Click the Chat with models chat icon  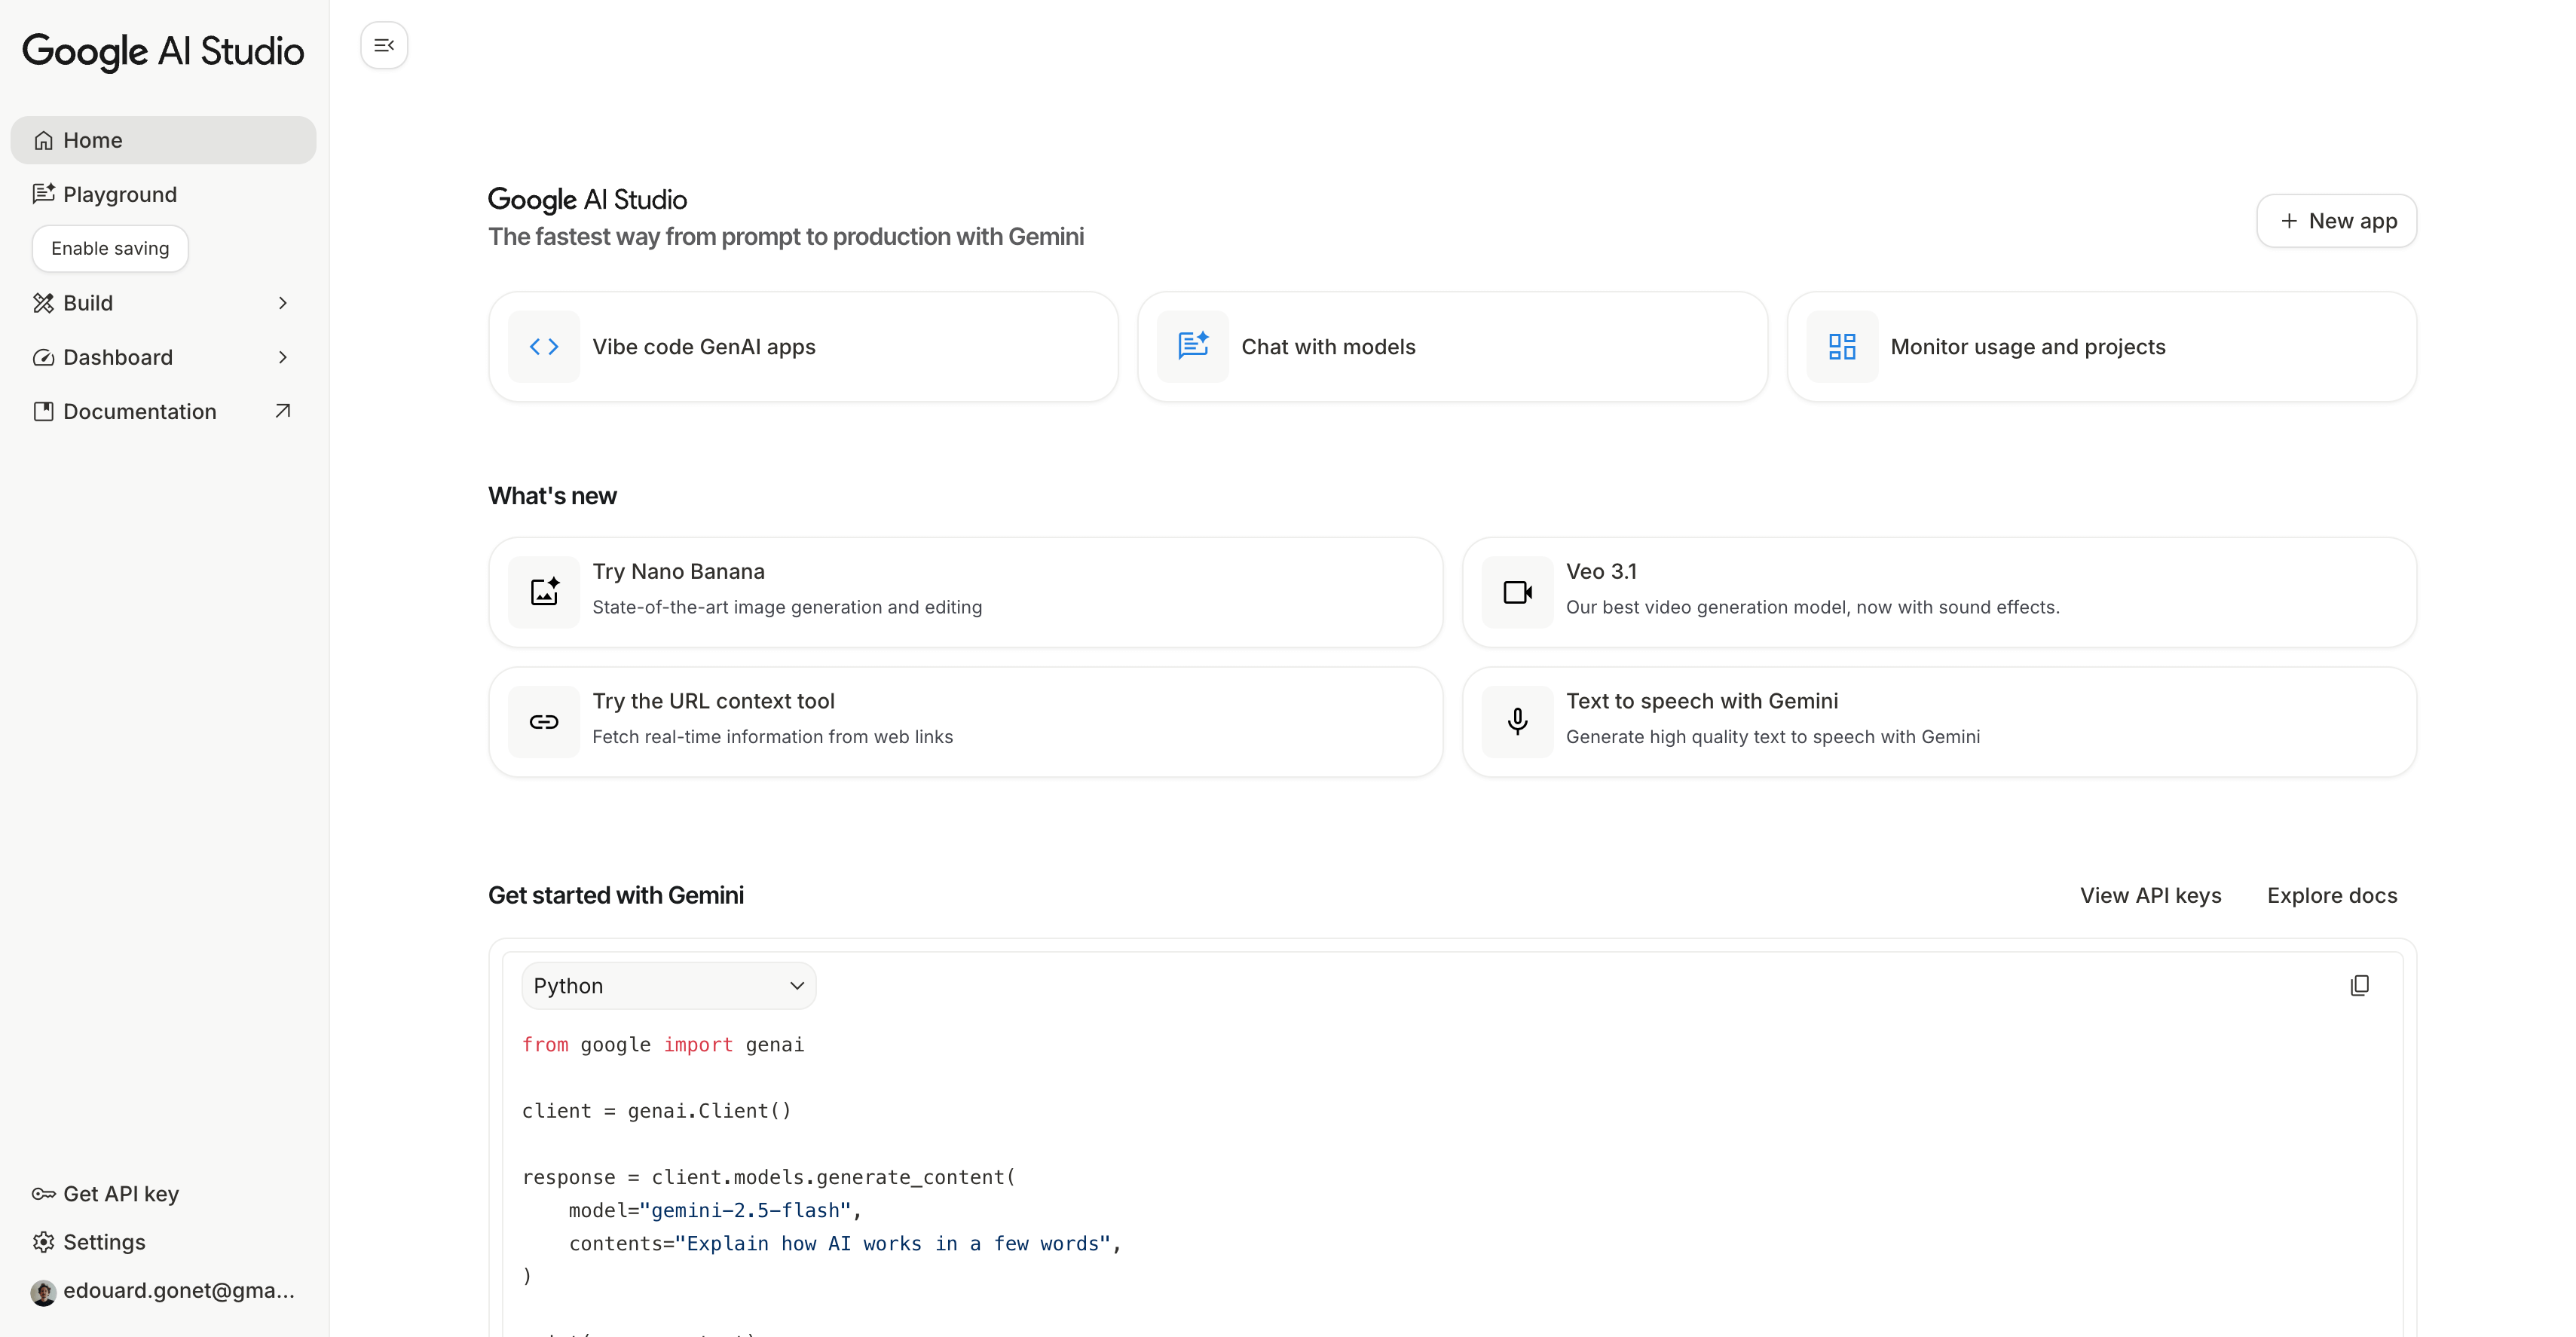(1193, 346)
